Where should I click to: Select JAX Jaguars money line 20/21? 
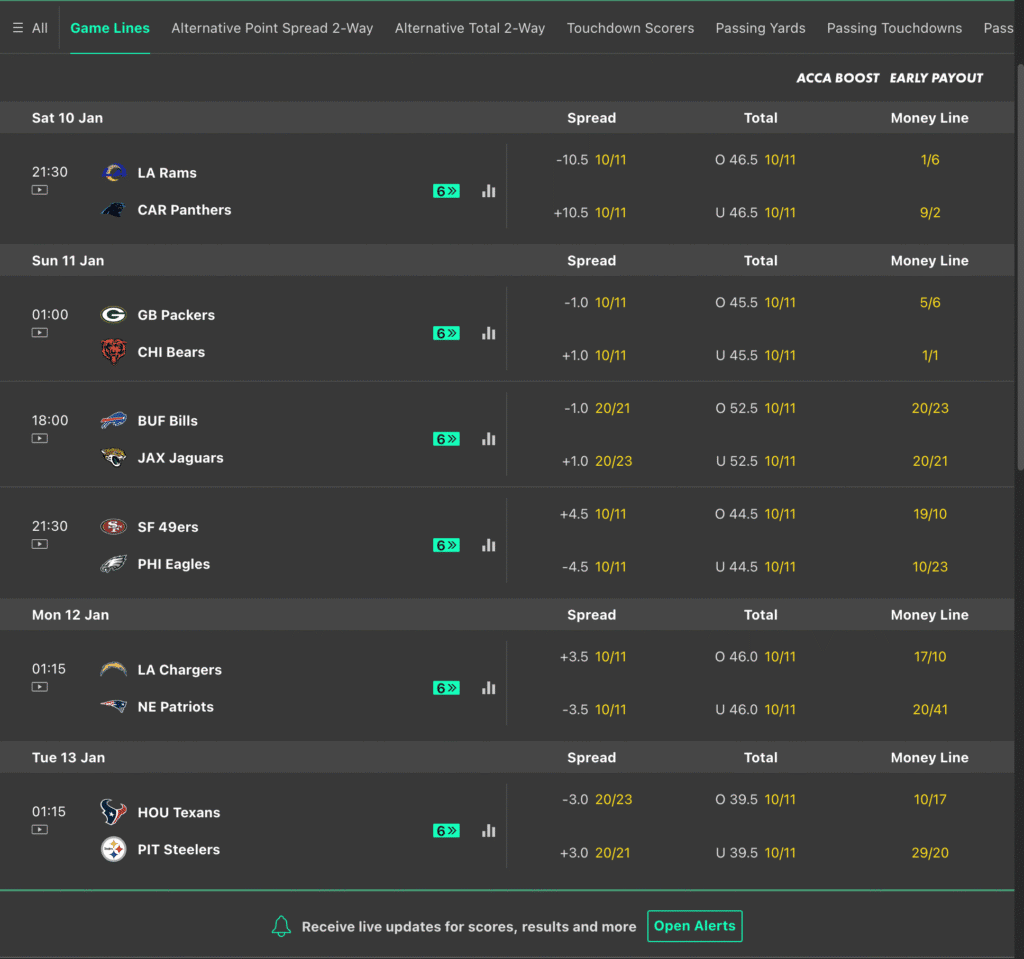[930, 461]
